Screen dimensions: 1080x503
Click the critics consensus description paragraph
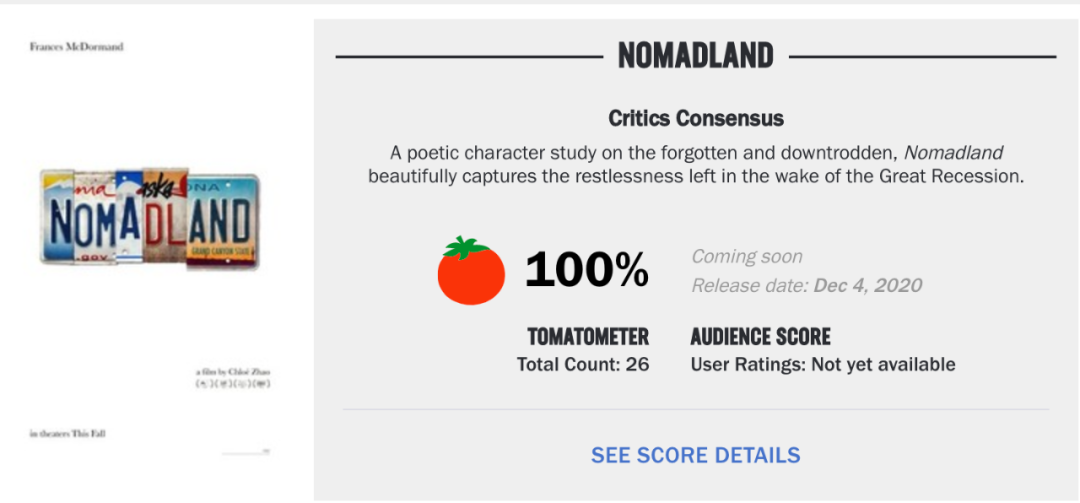pyautogui.click(x=696, y=164)
